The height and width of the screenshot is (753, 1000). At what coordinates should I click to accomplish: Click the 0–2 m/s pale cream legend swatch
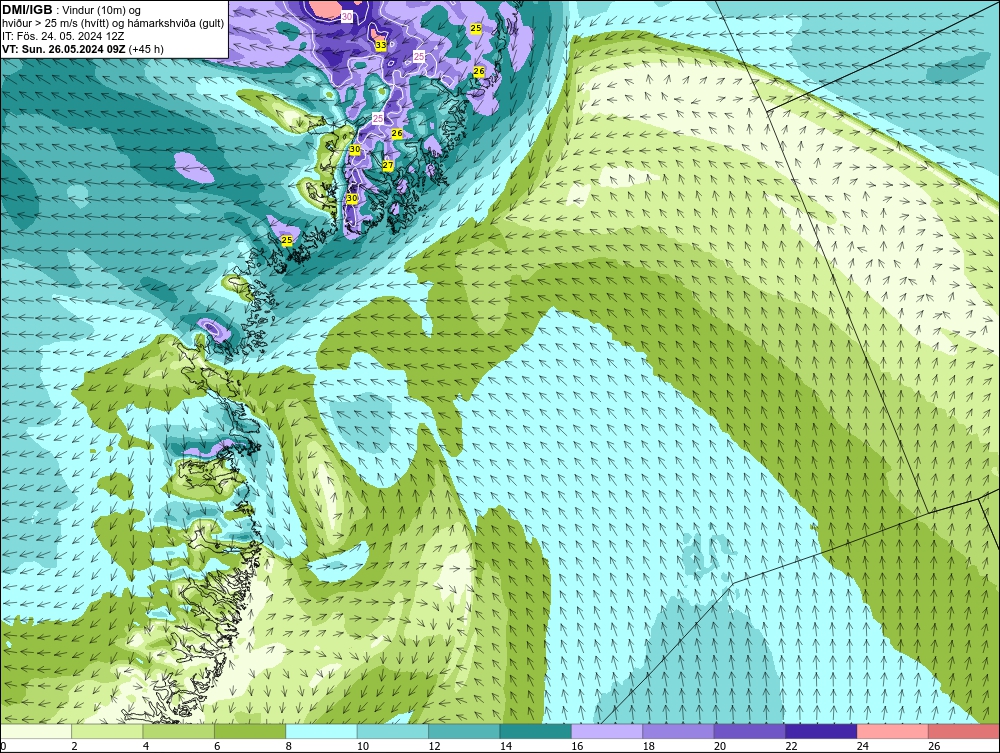click(x=36, y=731)
